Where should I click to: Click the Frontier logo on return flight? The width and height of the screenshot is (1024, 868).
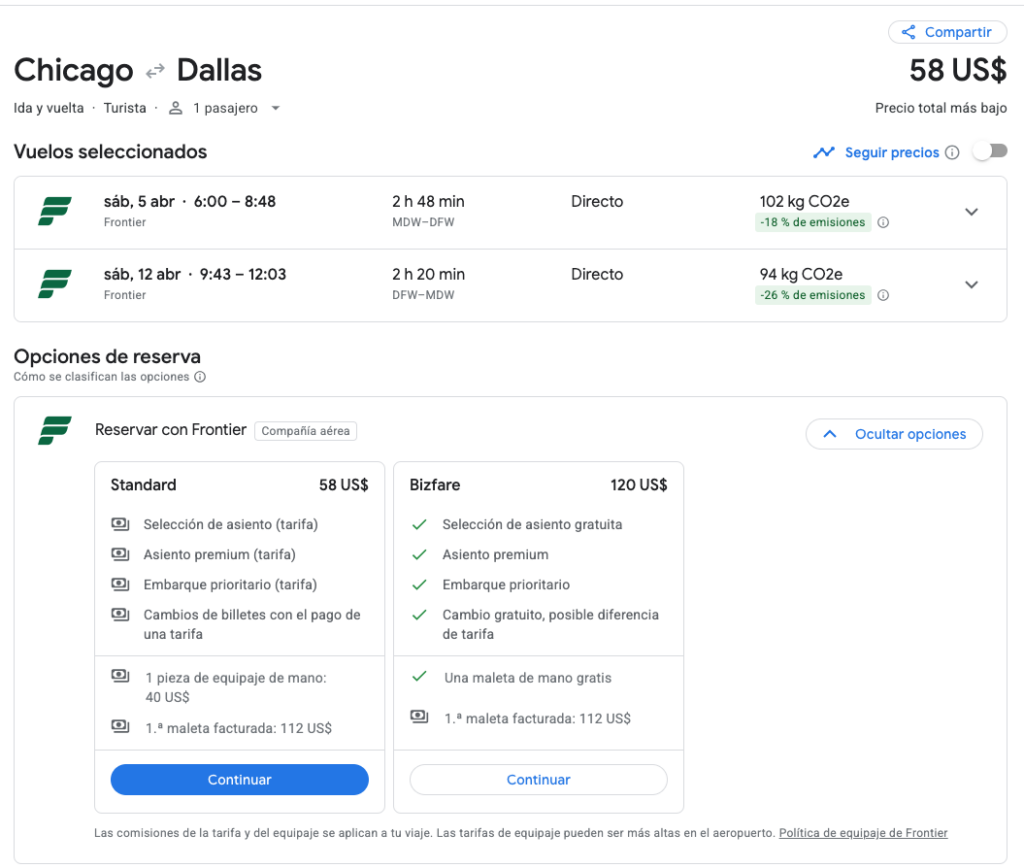click(x=55, y=284)
